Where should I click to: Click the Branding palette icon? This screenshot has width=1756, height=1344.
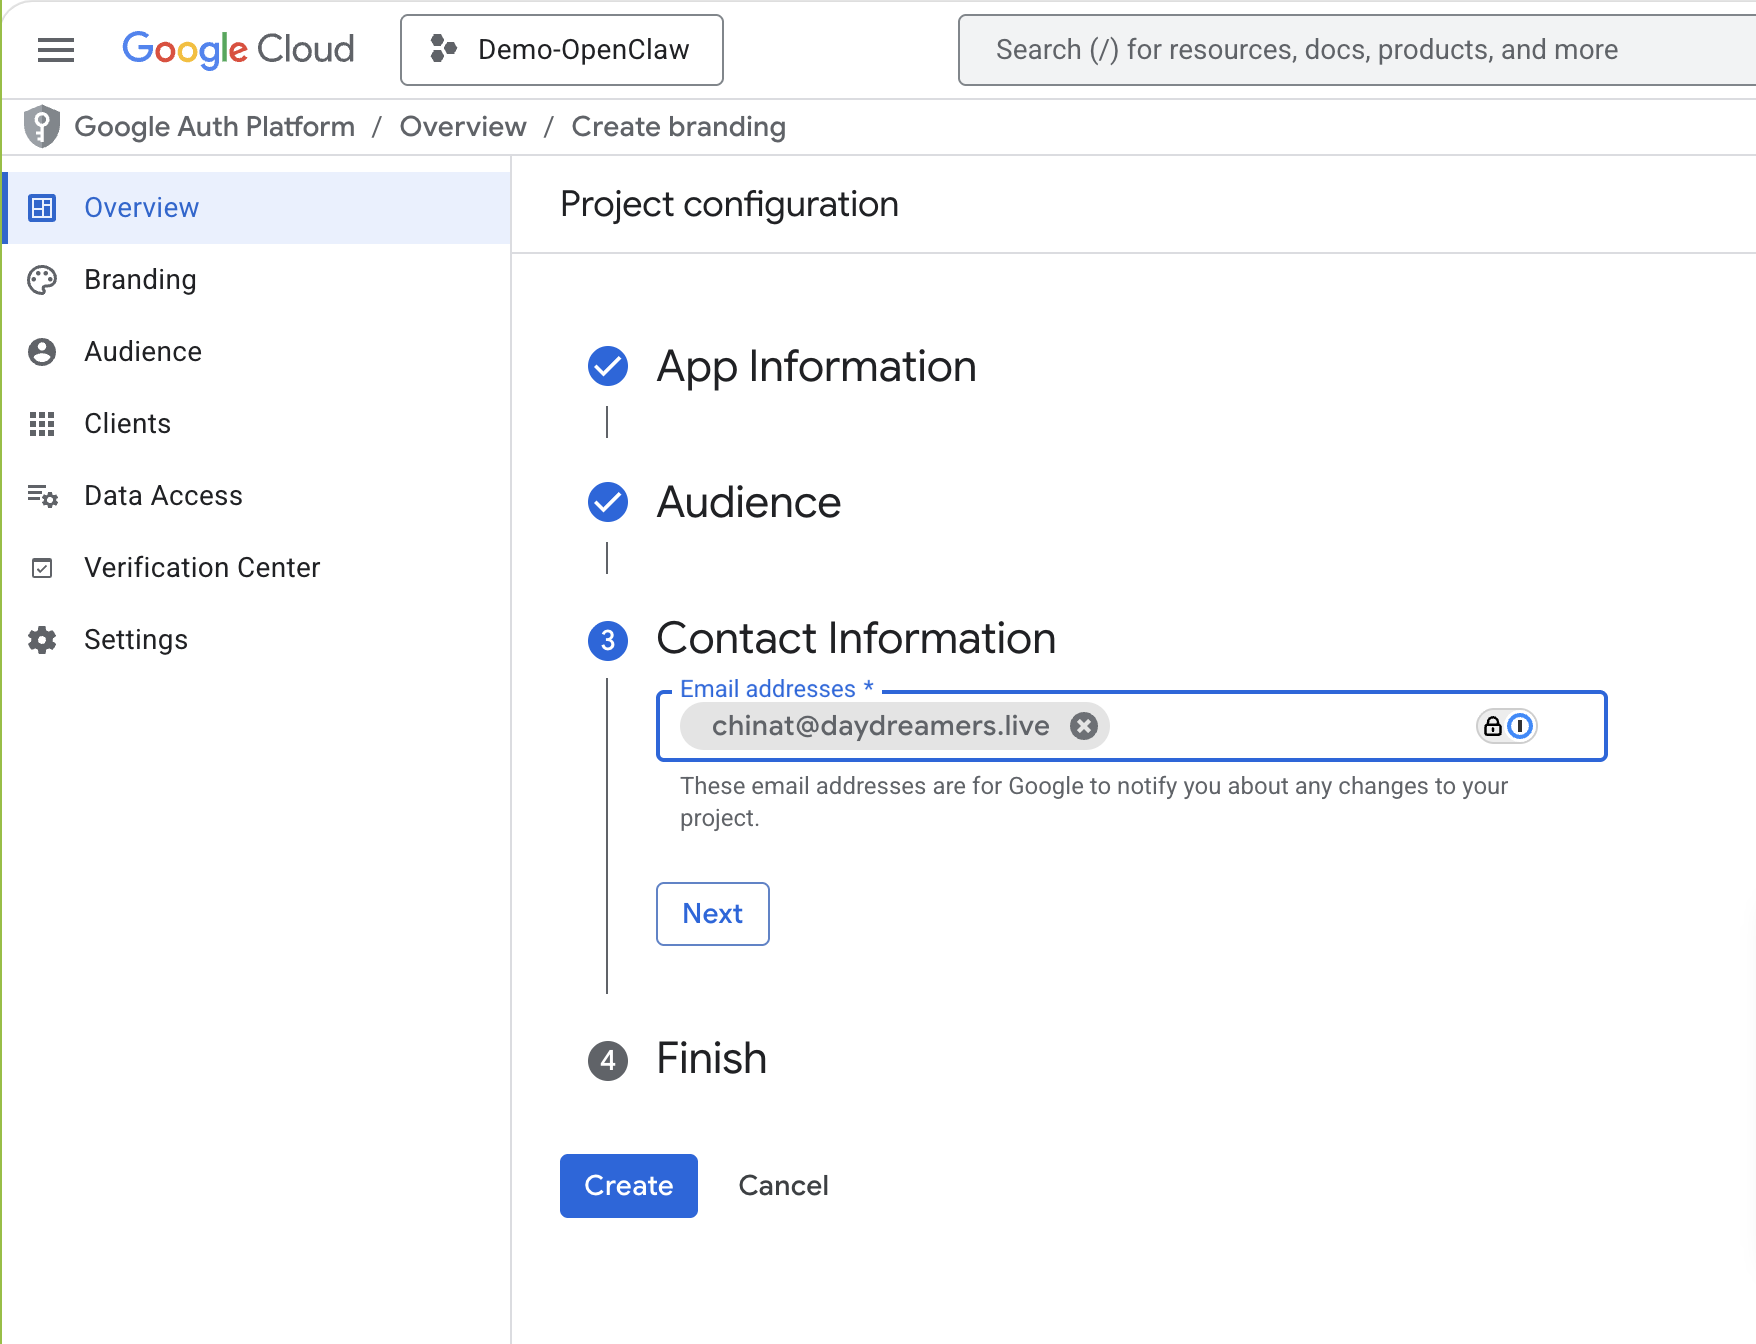click(x=41, y=280)
